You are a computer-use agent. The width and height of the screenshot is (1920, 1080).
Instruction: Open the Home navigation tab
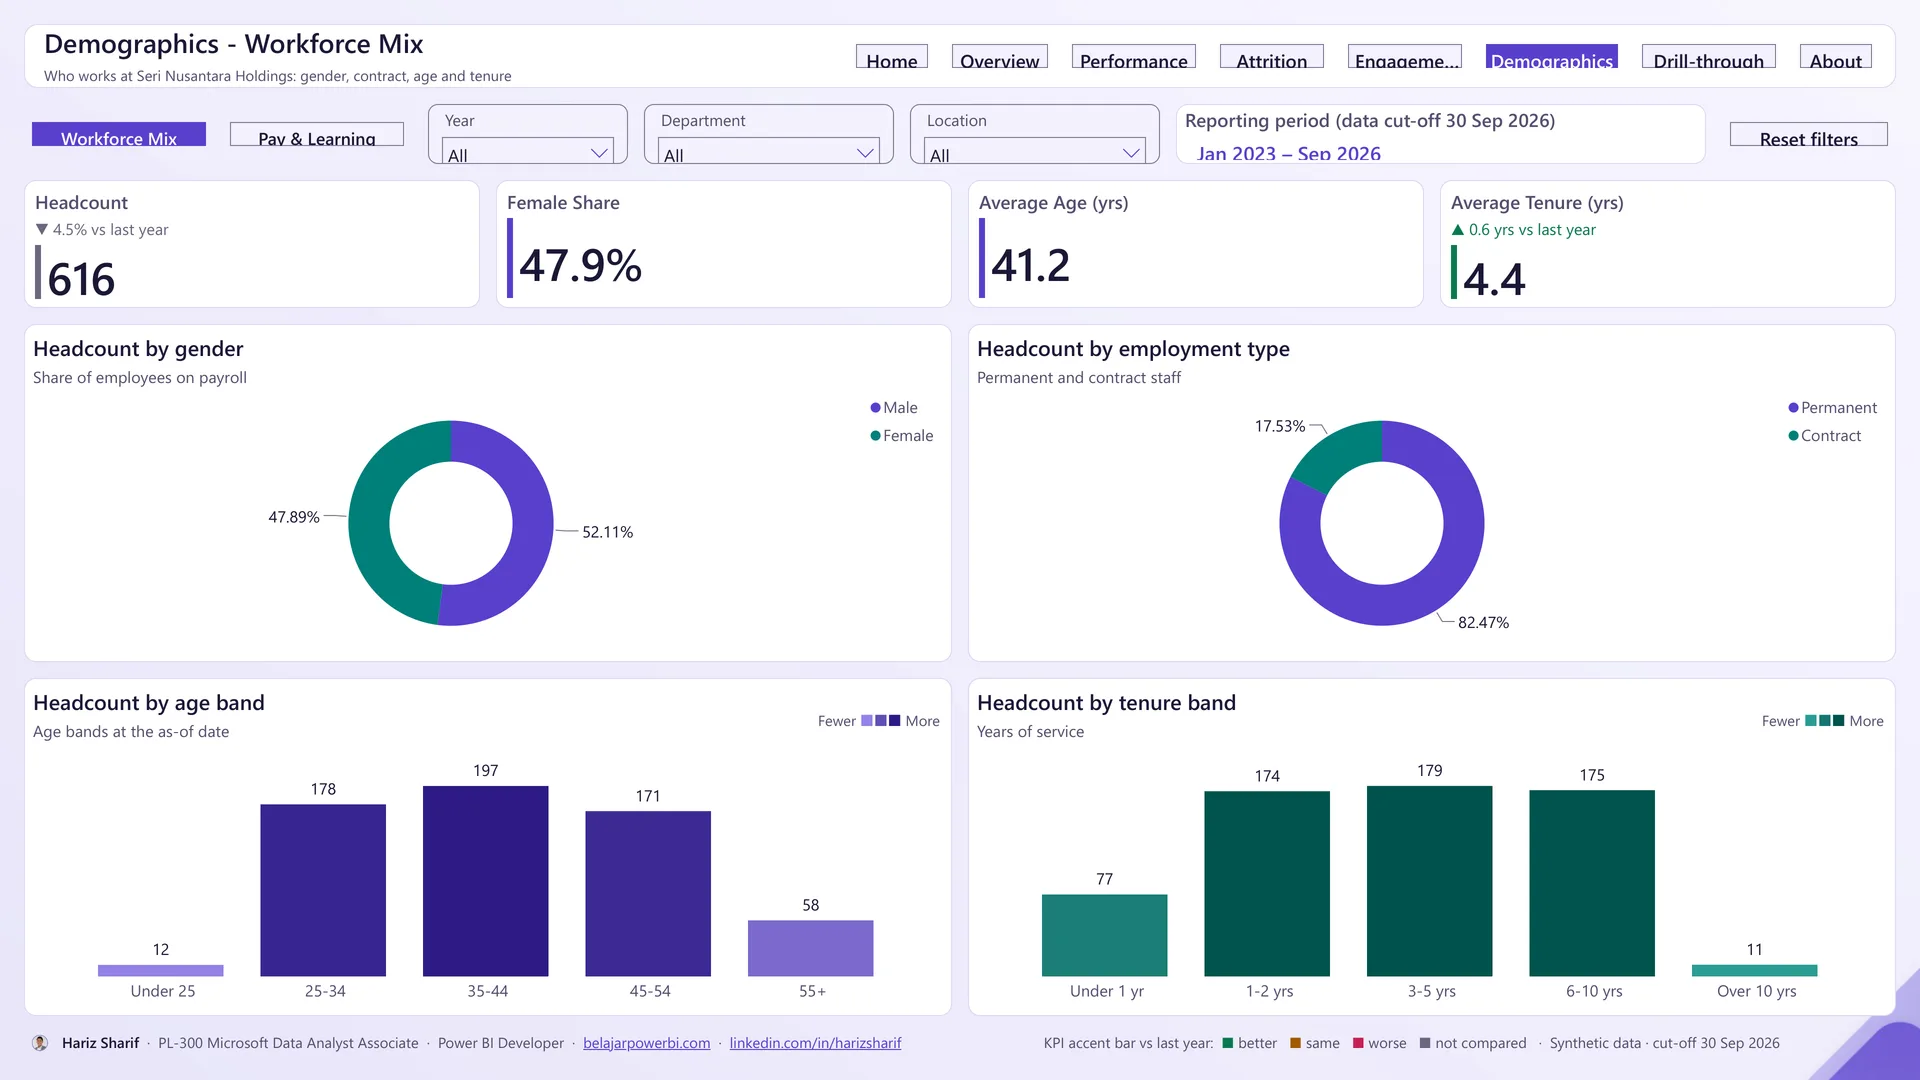[x=892, y=57]
